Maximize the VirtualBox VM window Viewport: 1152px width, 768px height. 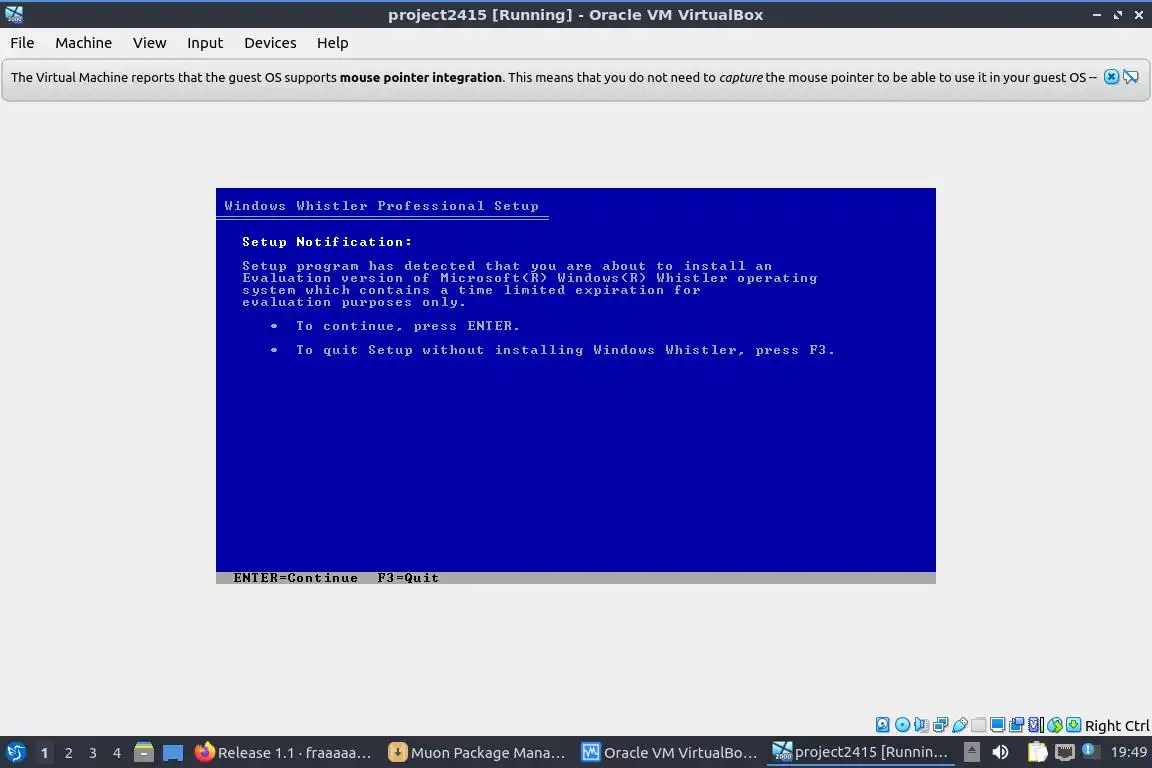tap(1117, 15)
